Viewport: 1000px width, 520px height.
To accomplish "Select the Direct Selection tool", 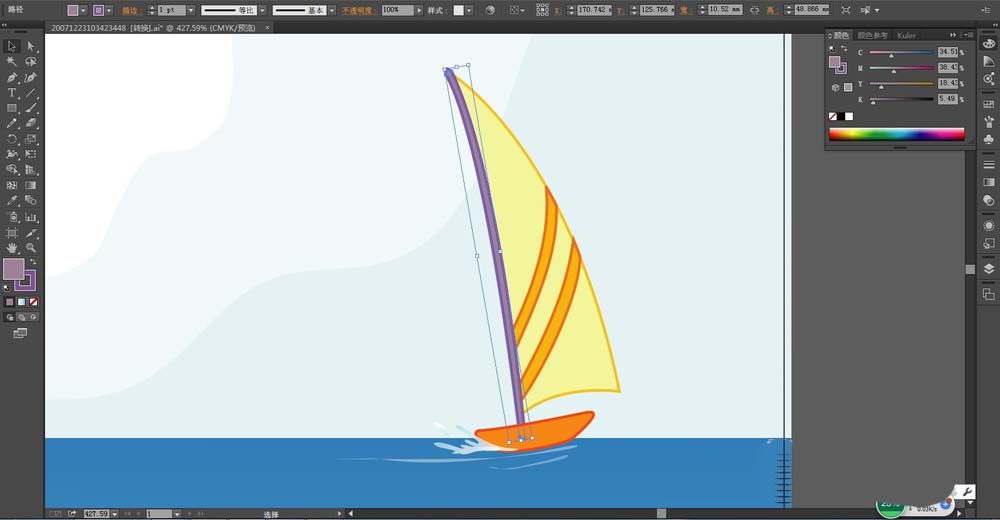I will click(x=31, y=46).
